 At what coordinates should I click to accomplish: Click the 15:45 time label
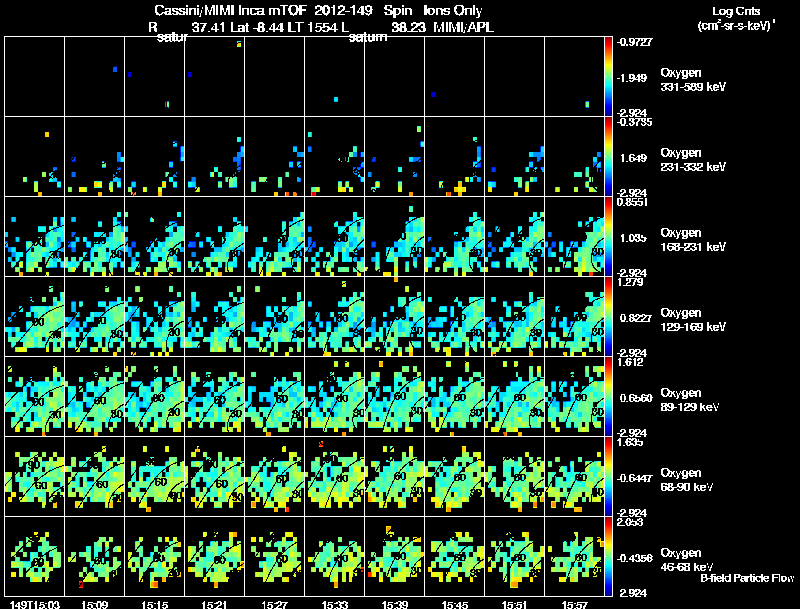tap(455, 604)
